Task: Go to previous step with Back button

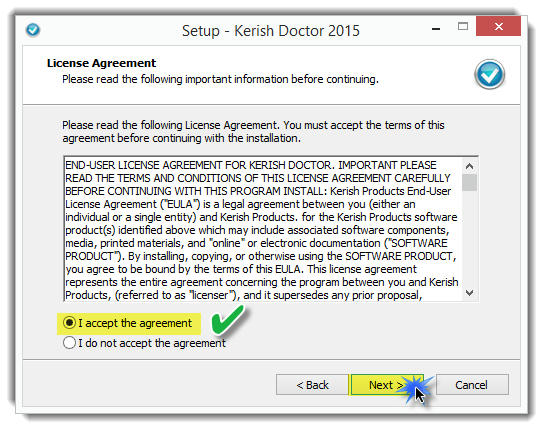Action: 312,385
